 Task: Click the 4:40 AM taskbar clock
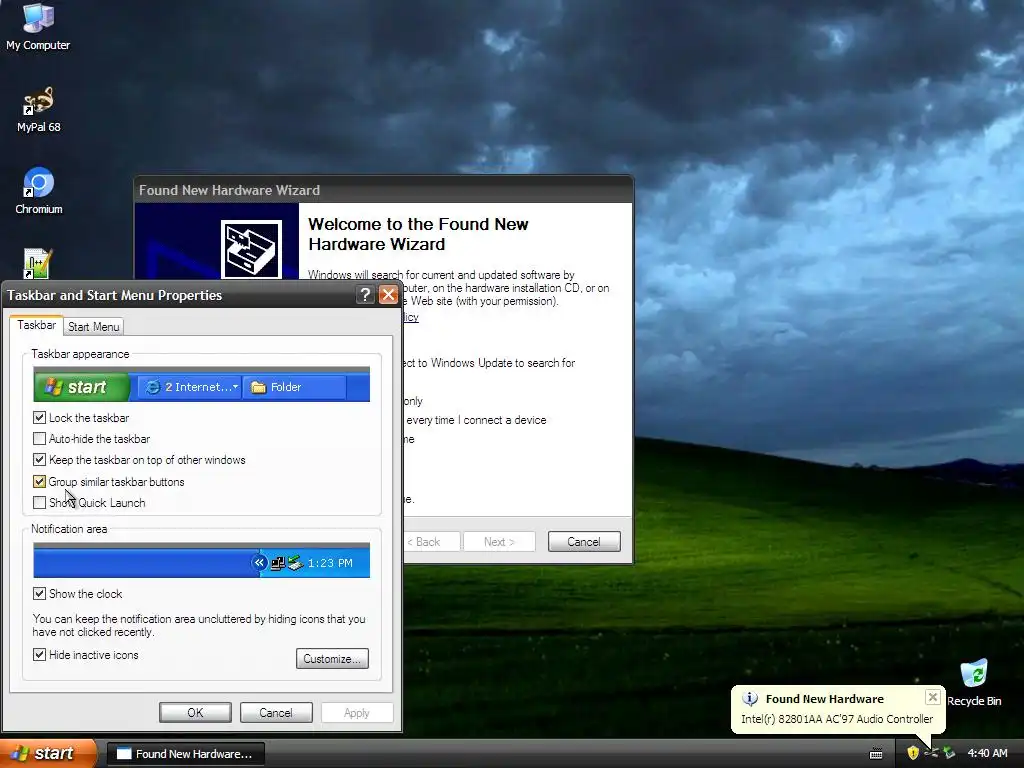point(987,753)
